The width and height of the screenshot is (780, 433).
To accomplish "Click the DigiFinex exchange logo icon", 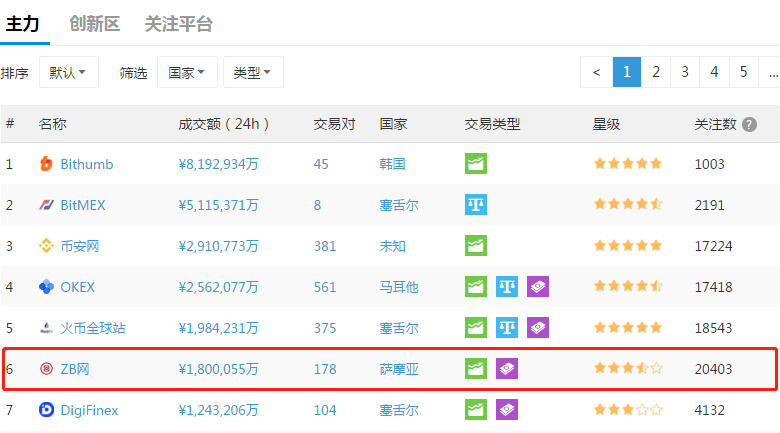I will point(46,410).
